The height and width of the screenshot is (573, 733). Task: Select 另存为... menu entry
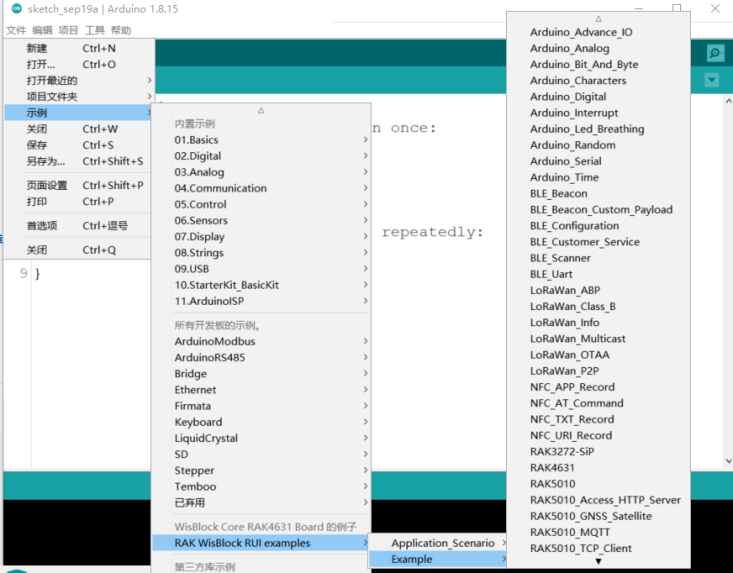[79, 161]
